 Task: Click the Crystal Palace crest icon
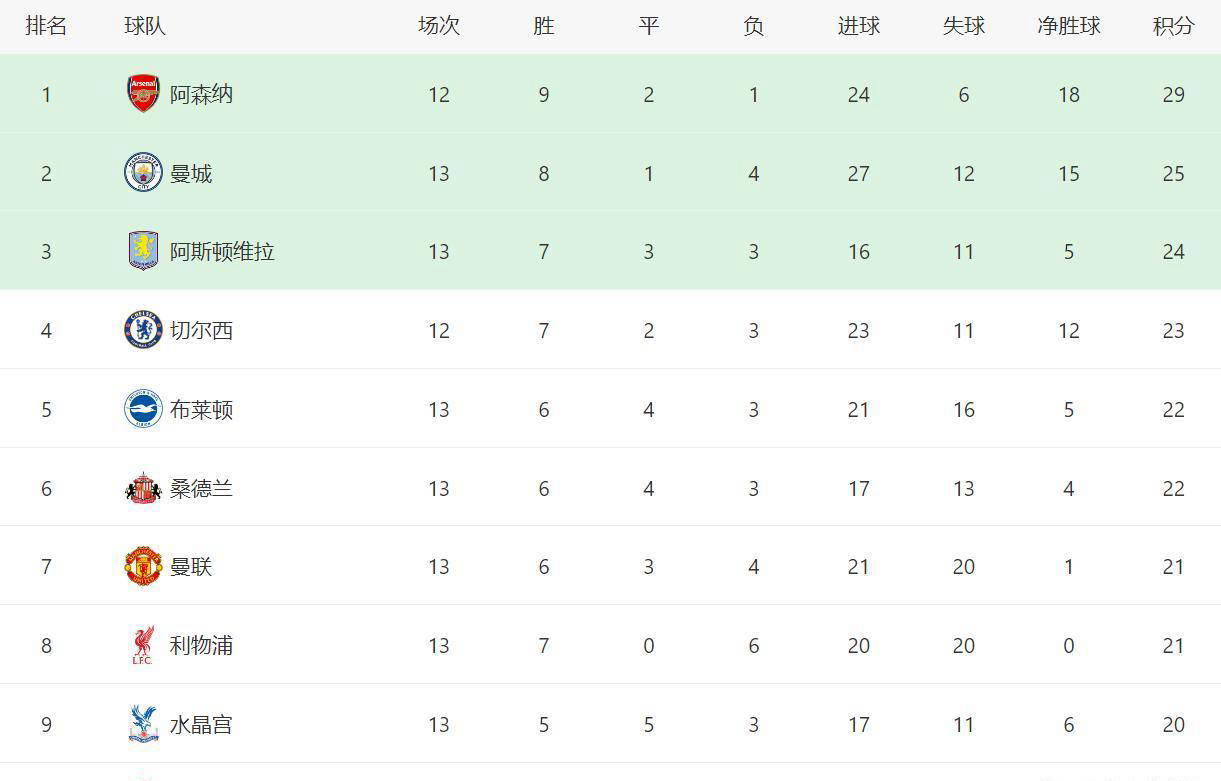[x=143, y=724]
